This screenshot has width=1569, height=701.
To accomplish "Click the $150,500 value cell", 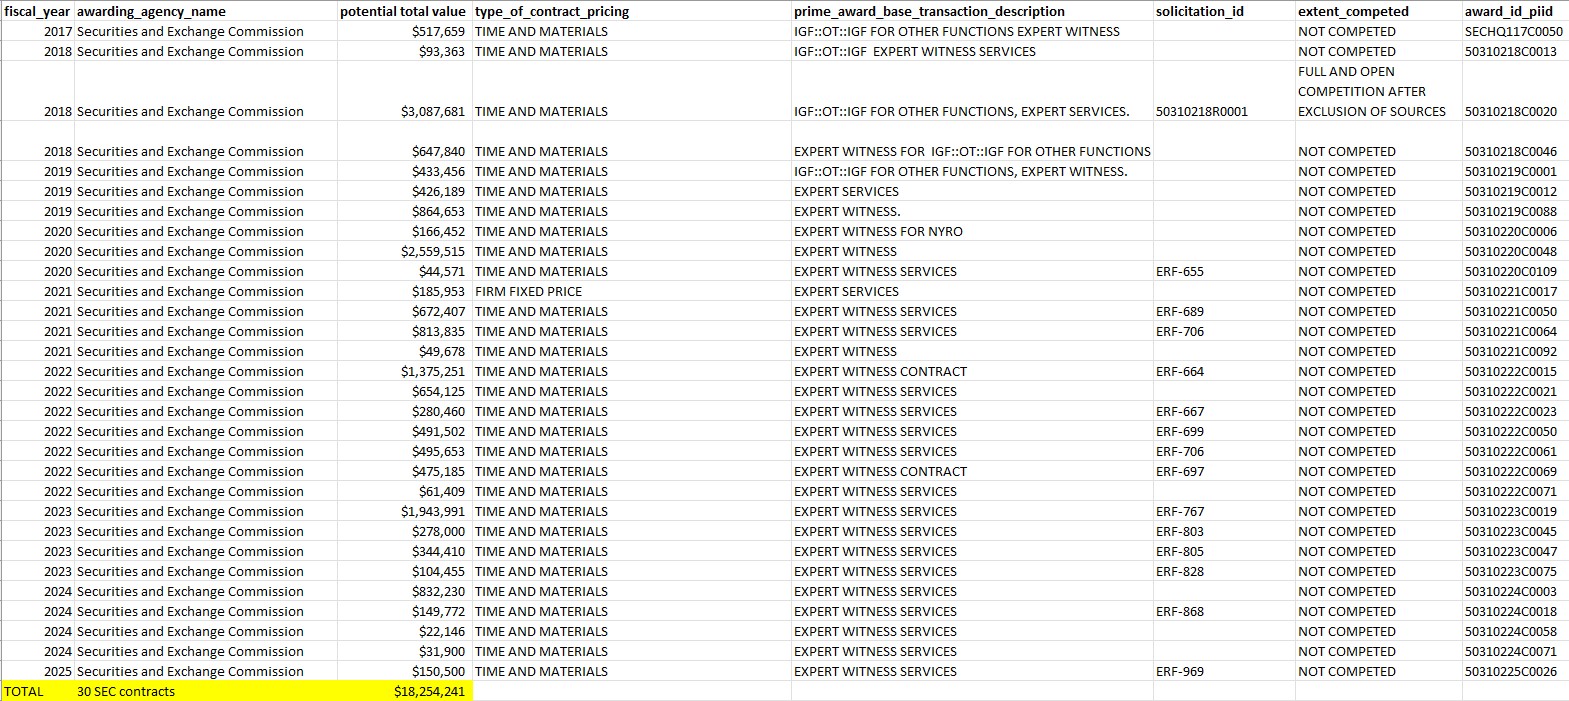I will tap(404, 671).
